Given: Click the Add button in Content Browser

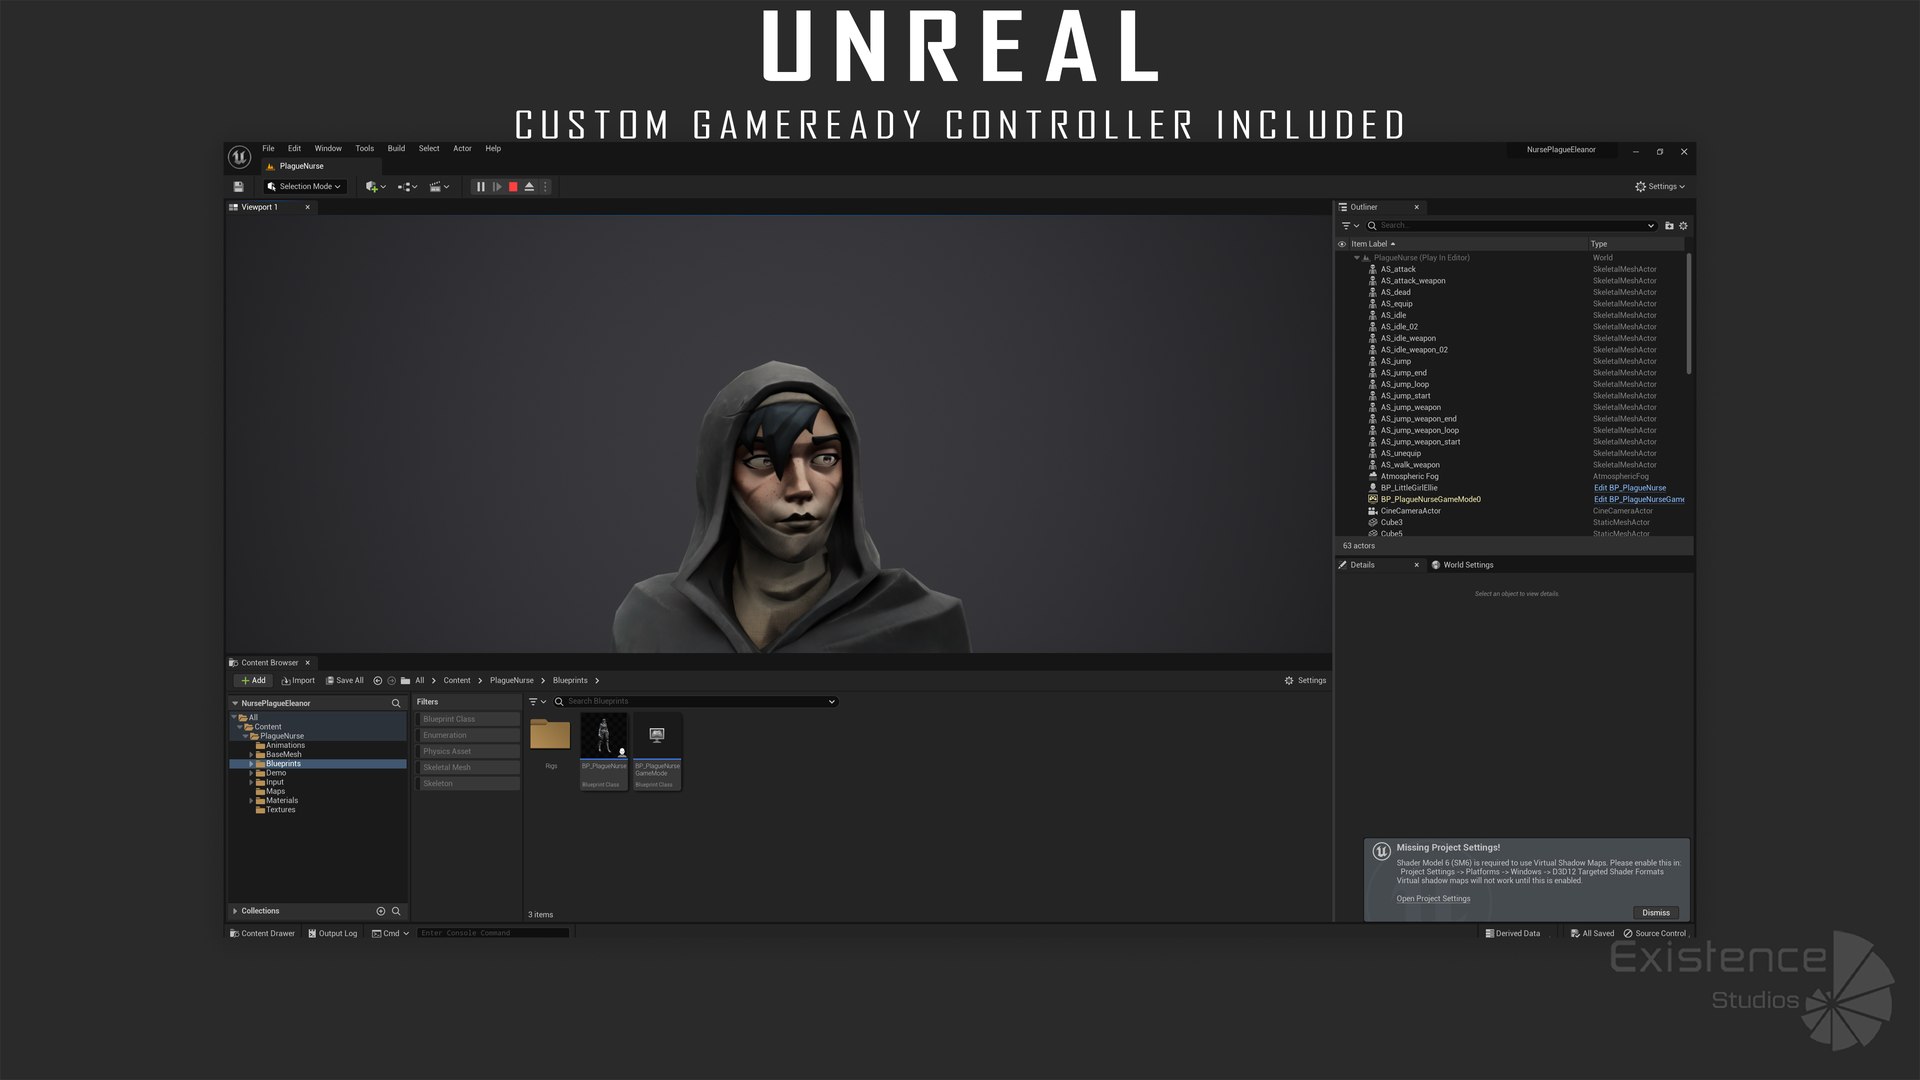Looking at the screenshot, I should point(253,681).
